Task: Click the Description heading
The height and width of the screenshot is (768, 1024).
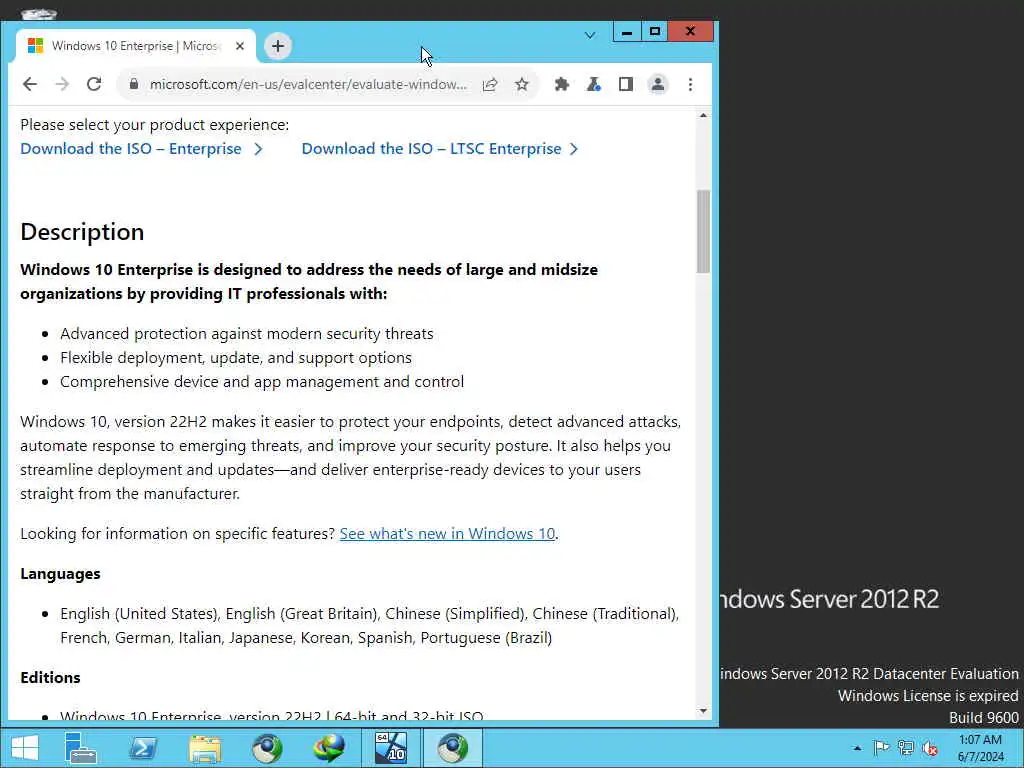Action: [82, 232]
